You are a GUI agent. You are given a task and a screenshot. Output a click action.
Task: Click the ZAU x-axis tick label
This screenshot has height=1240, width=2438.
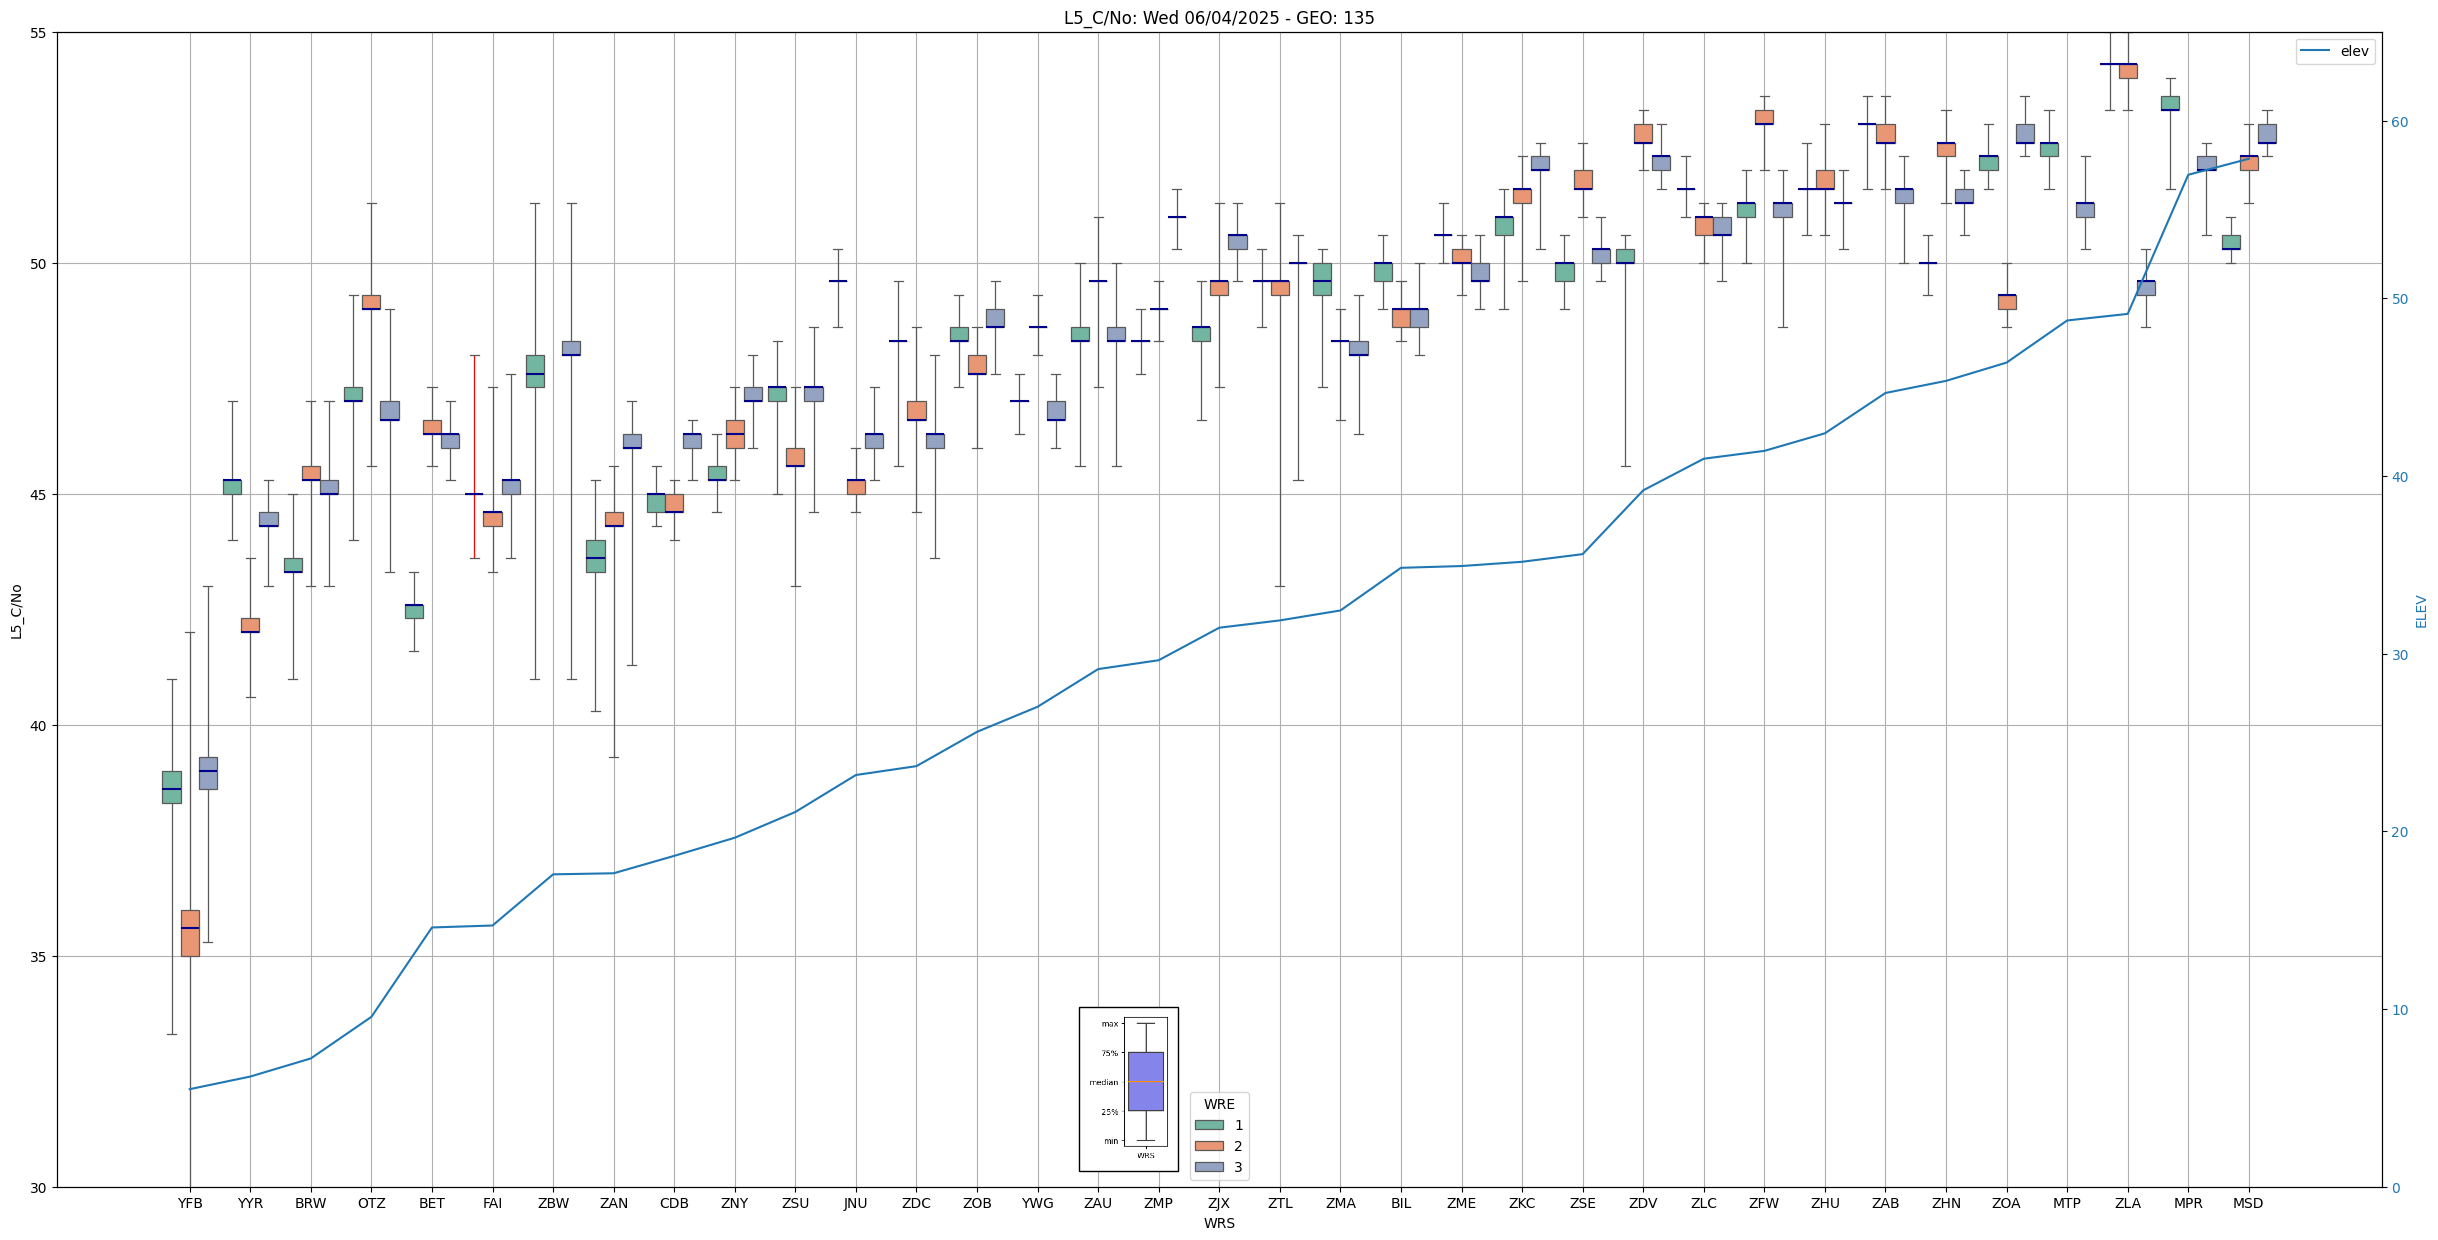pos(1098,1203)
